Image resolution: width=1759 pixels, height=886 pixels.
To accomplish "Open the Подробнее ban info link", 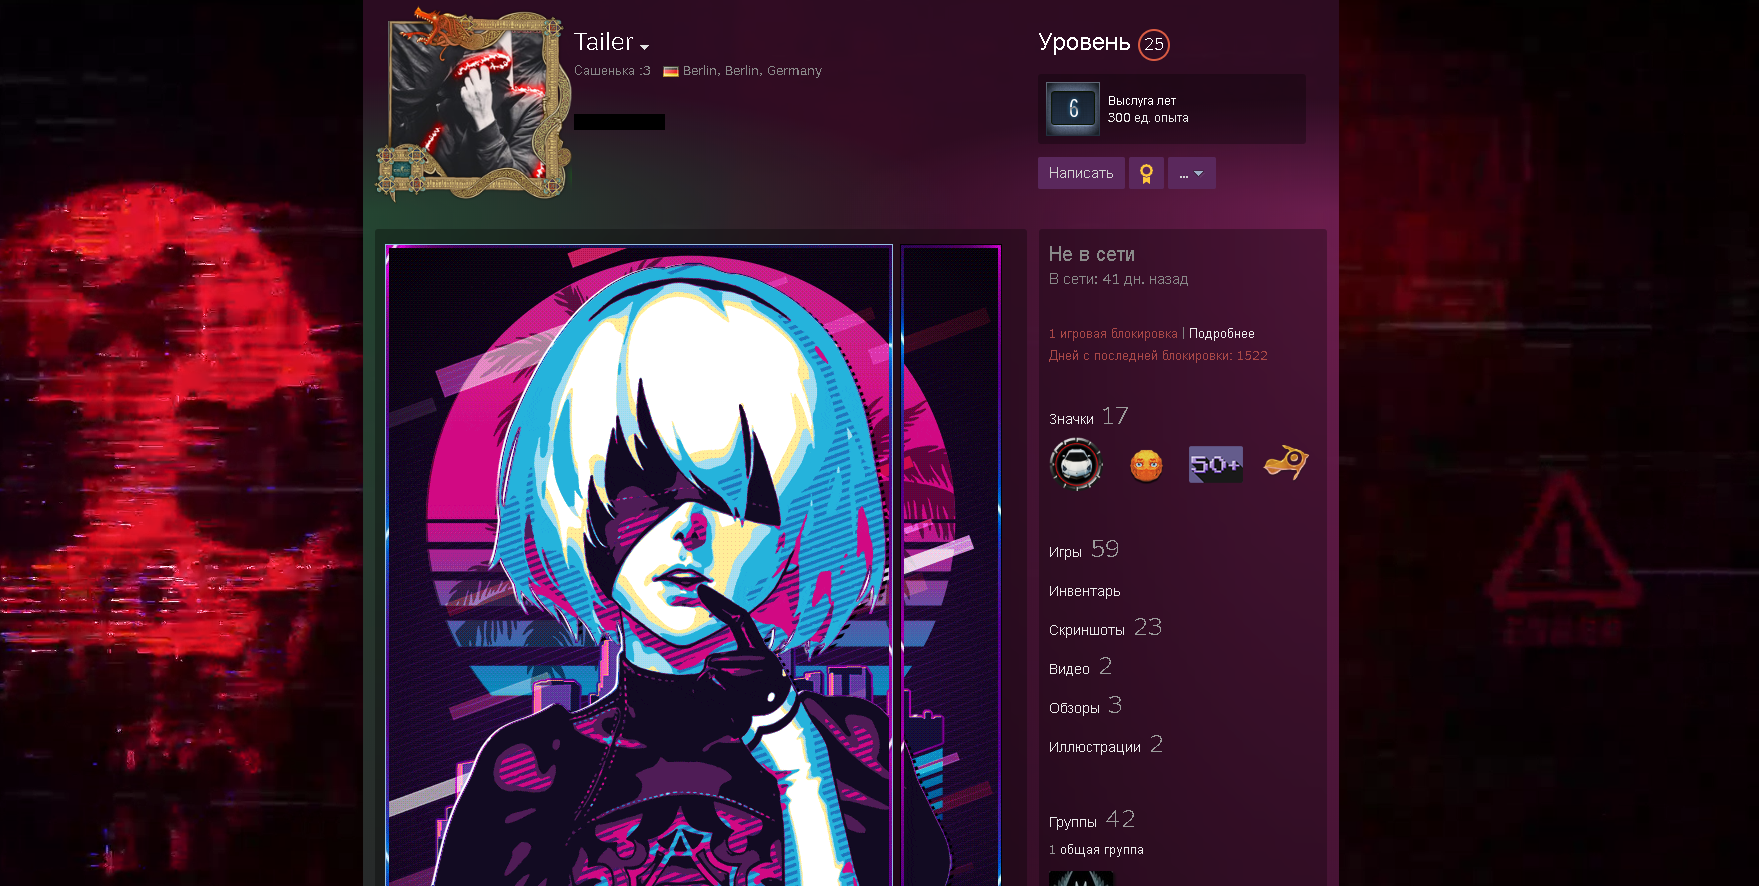I will [x=1222, y=334].
